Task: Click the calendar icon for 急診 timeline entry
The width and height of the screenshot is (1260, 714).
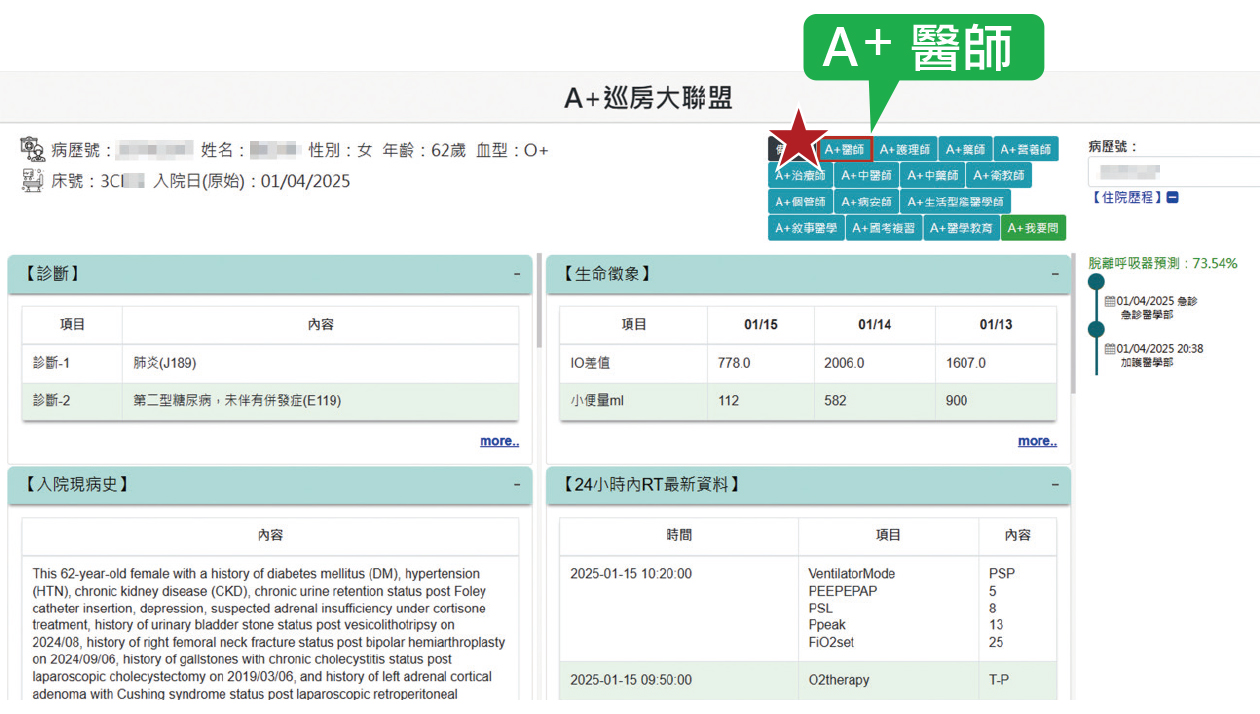Action: coord(1109,301)
